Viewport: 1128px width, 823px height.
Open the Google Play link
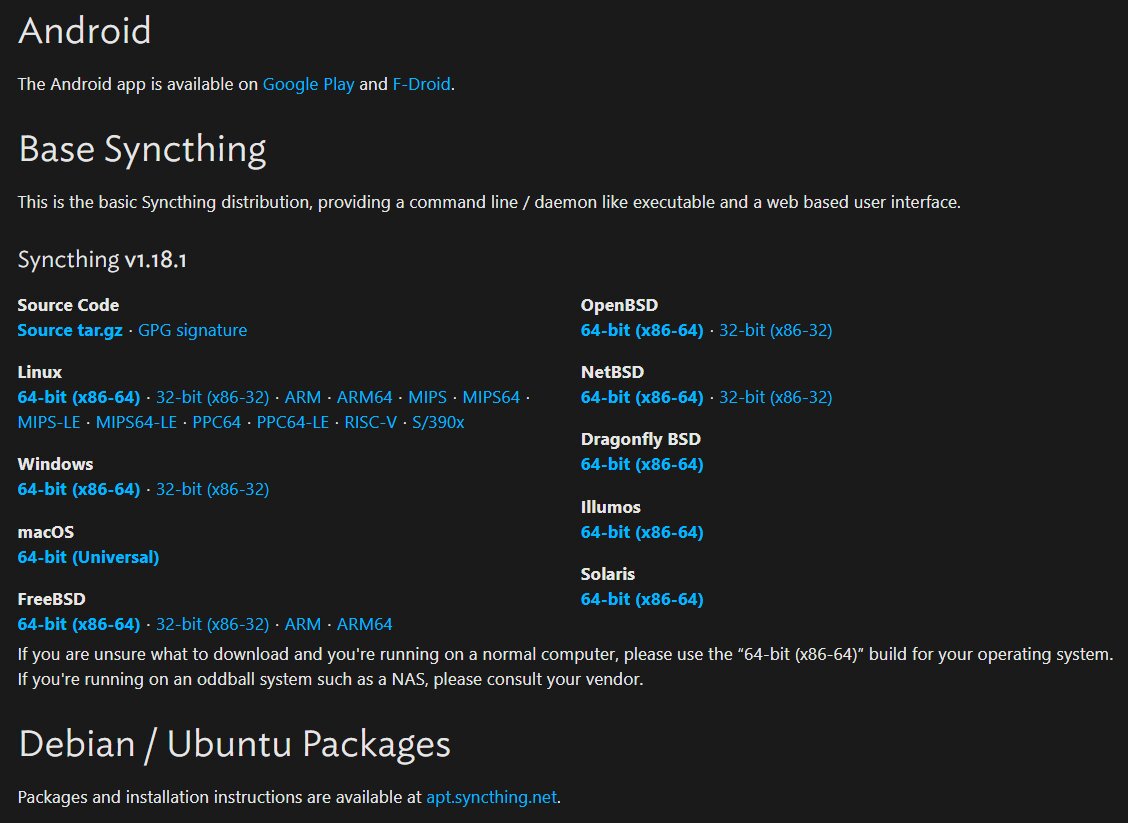(x=308, y=84)
